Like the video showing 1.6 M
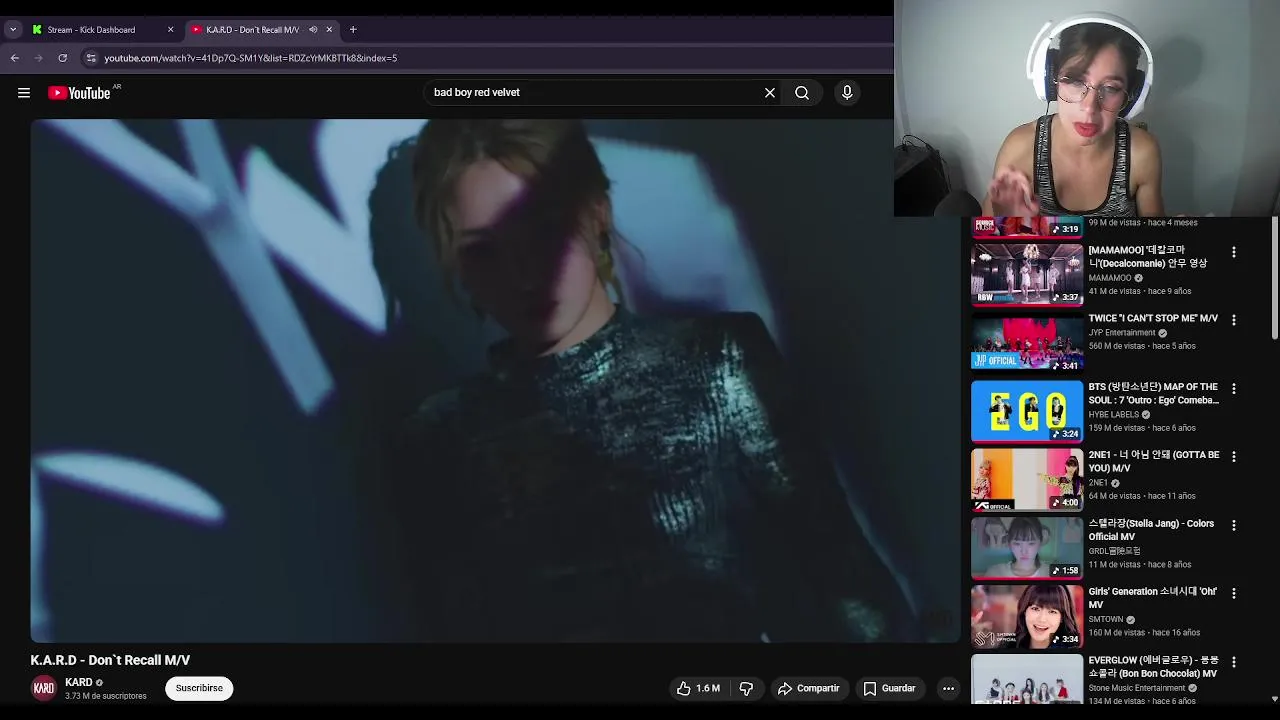This screenshot has height=720, width=1280. pyautogui.click(x=698, y=688)
